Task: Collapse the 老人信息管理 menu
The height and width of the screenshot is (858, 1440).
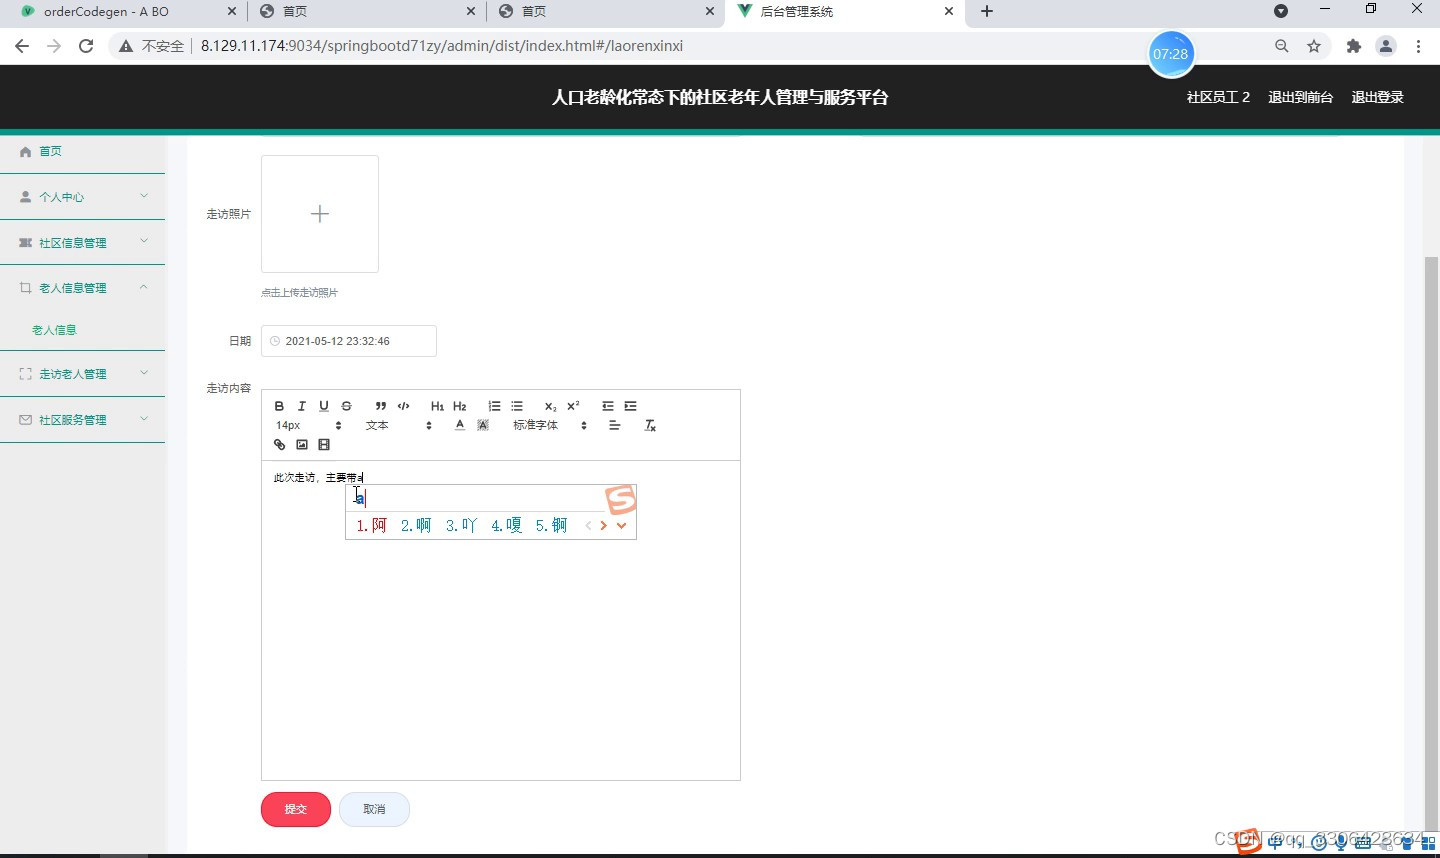Action: pos(83,288)
